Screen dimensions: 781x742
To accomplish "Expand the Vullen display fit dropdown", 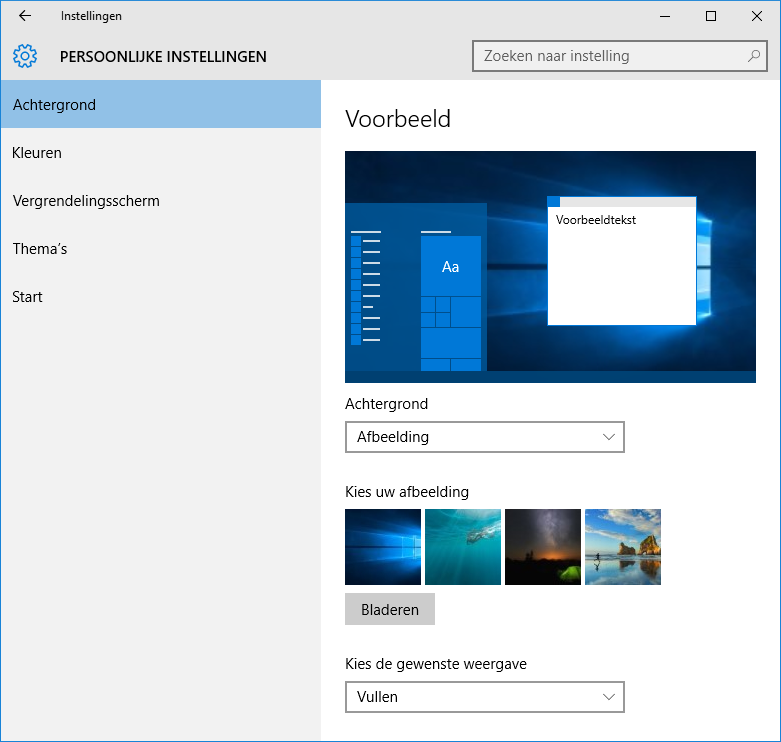I will click(x=484, y=697).
